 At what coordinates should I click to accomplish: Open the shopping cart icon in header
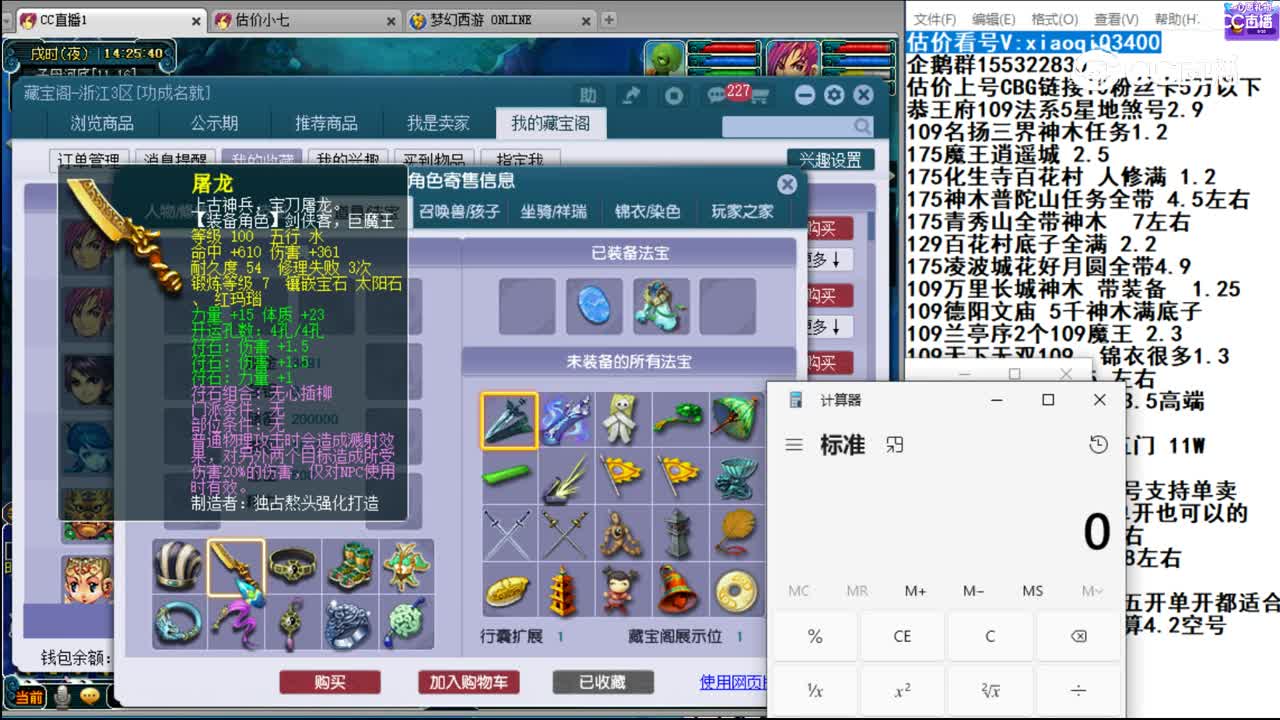pyautogui.click(x=759, y=96)
